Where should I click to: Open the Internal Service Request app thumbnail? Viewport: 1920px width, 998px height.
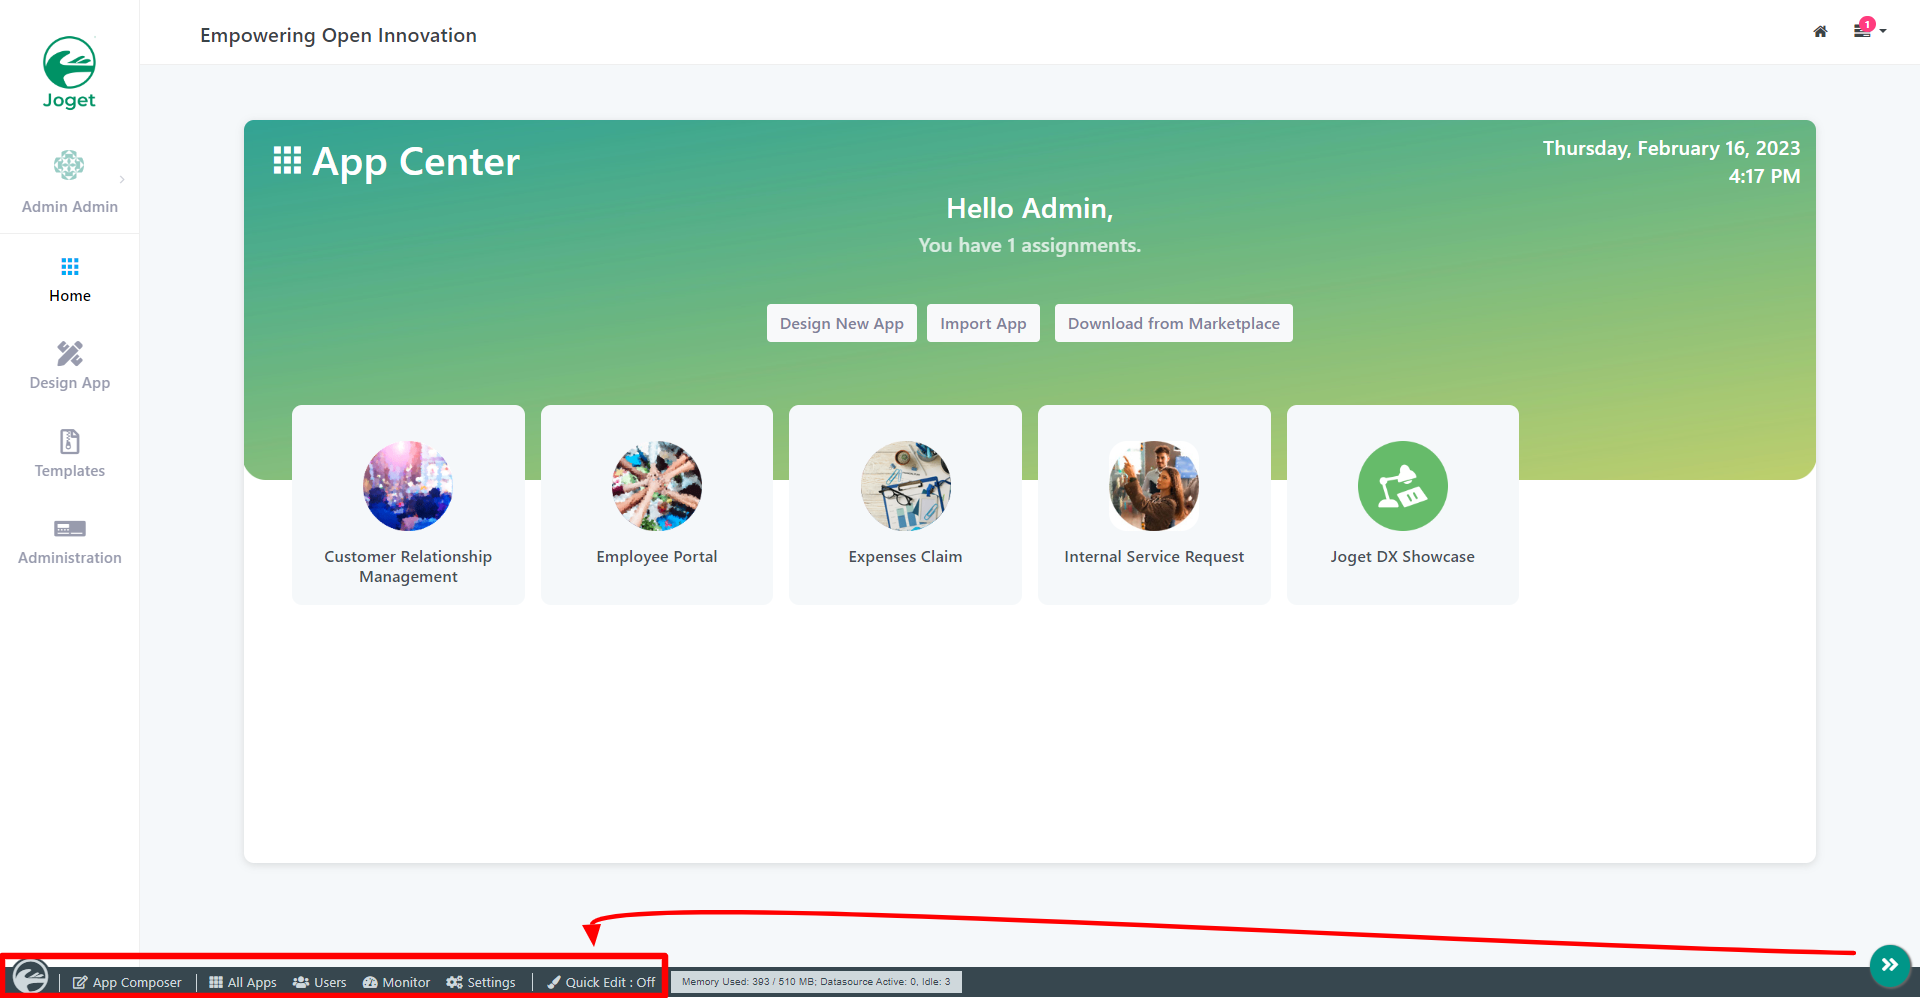coord(1154,486)
